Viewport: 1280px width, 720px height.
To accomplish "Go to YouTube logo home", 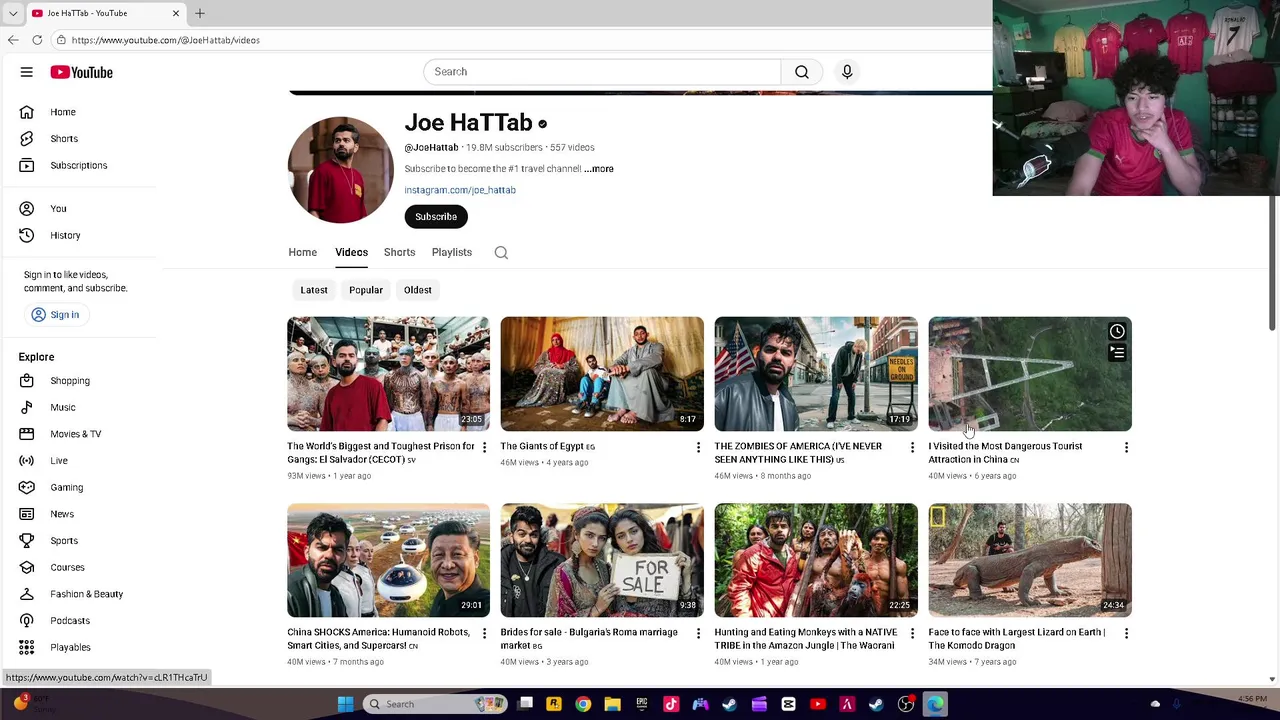I will pyautogui.click(x=81, y=72).
